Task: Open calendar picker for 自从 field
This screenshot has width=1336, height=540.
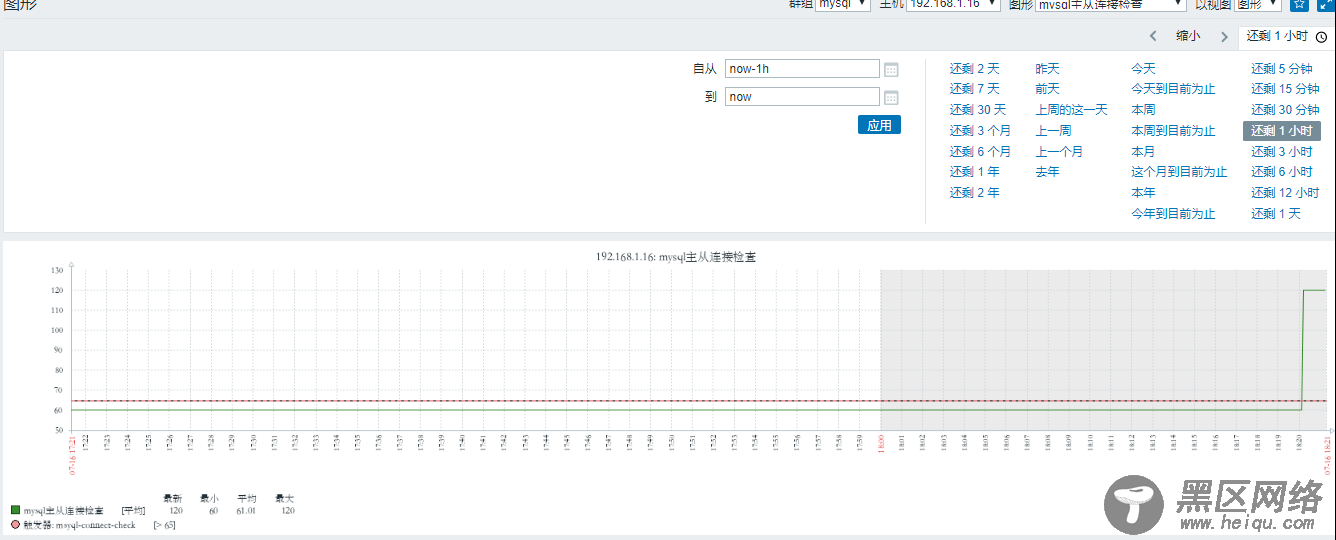Action: click(x=891, y=70)
